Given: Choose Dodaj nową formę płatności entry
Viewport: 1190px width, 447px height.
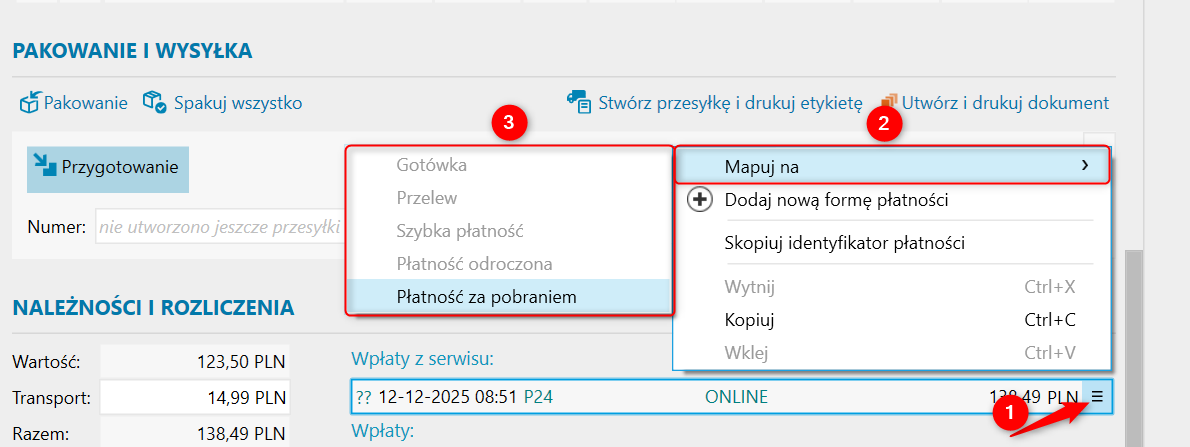Looking at the screenshot, I should tap(836, 201).
